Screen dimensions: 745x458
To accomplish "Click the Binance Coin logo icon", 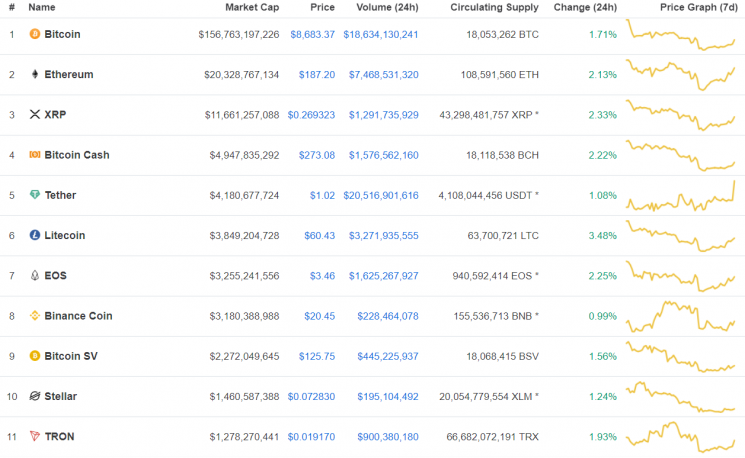I will coord(35,316).
